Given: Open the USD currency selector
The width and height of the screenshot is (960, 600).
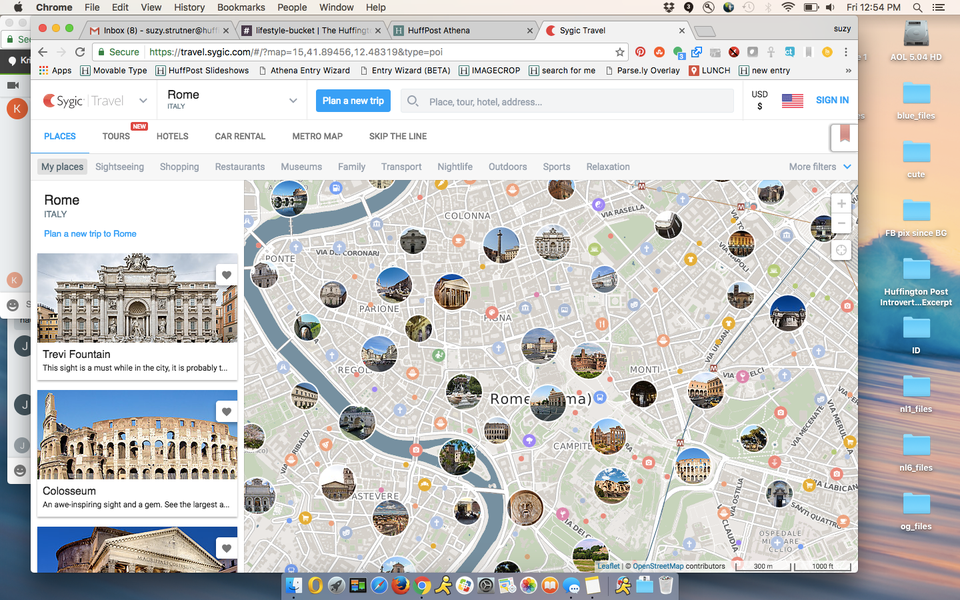Looking at the screenshot, I should point(759,100).
